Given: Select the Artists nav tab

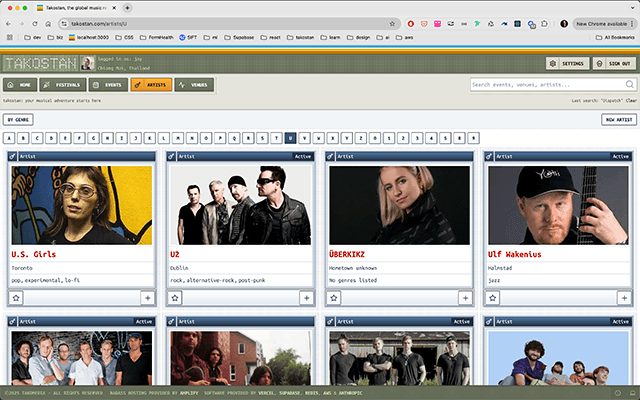Looking at the screenshot, I should (x=151, y=85).
